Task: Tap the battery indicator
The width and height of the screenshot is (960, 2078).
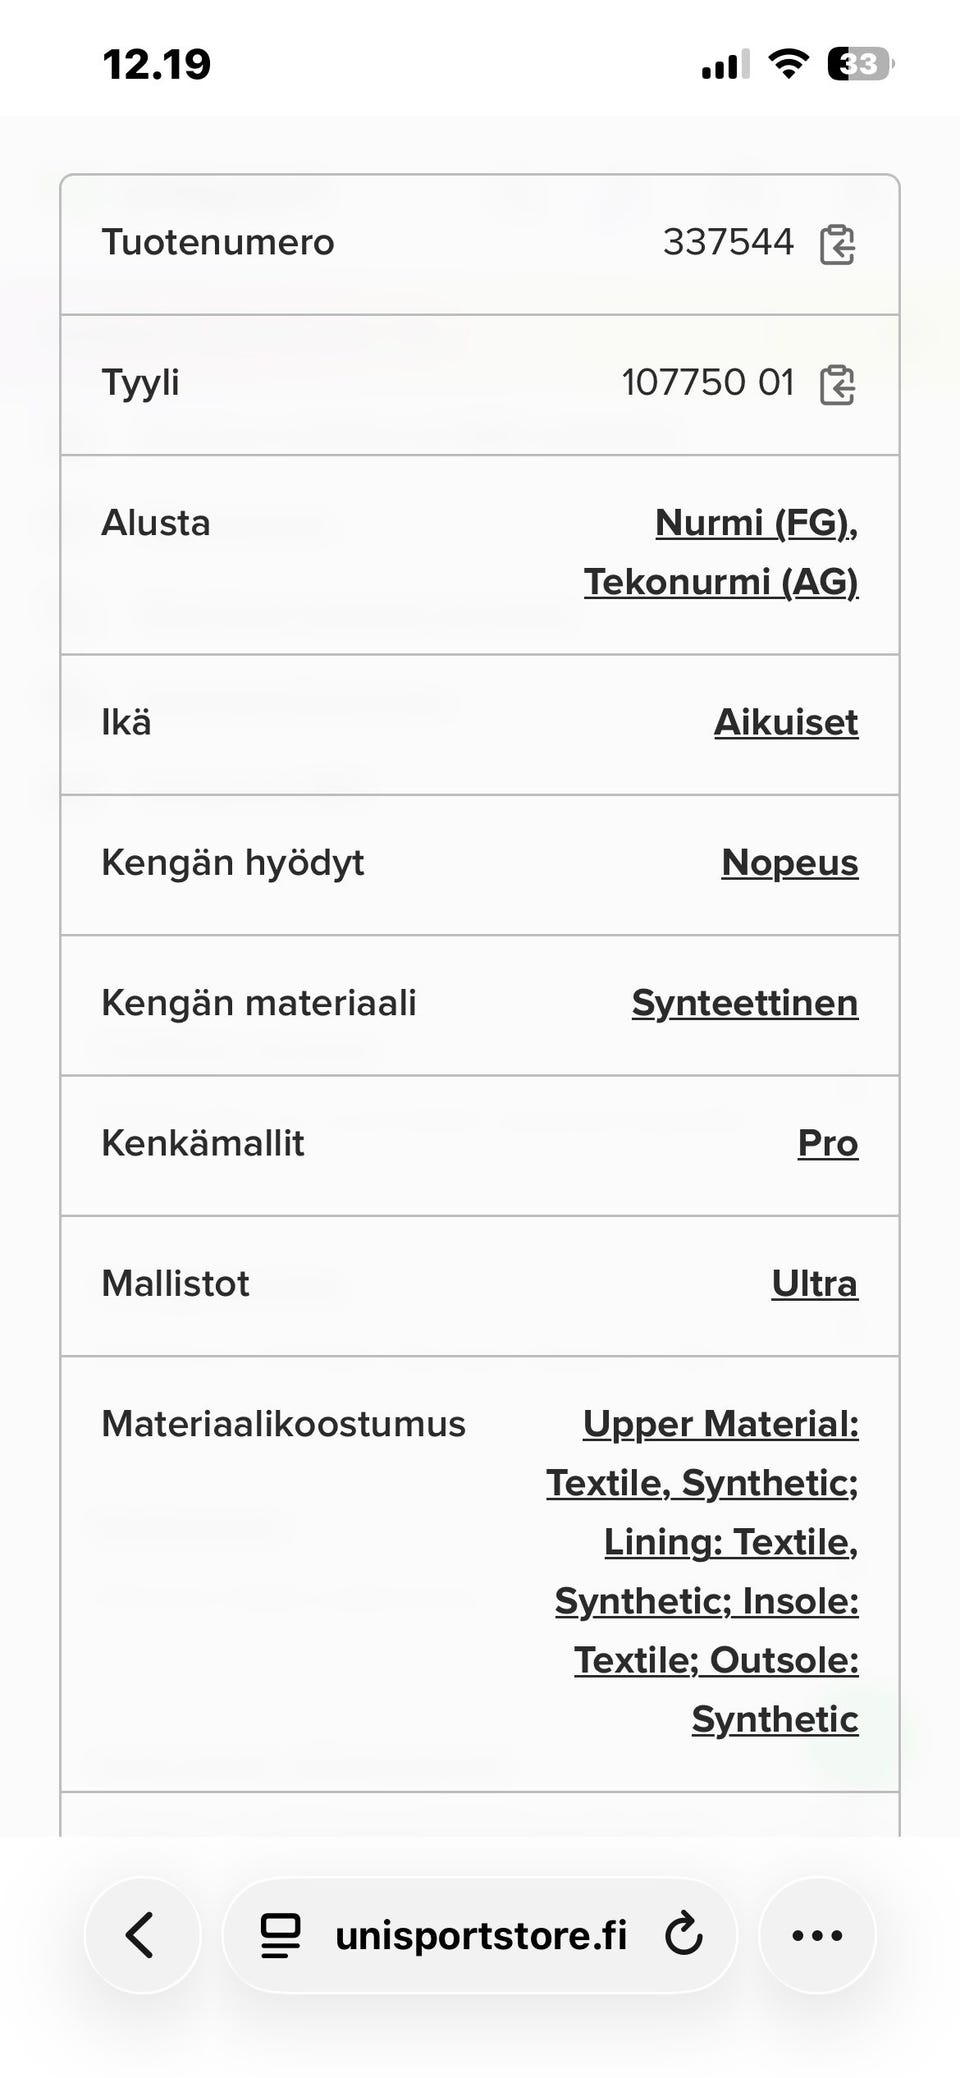Action: pos(860,65)
